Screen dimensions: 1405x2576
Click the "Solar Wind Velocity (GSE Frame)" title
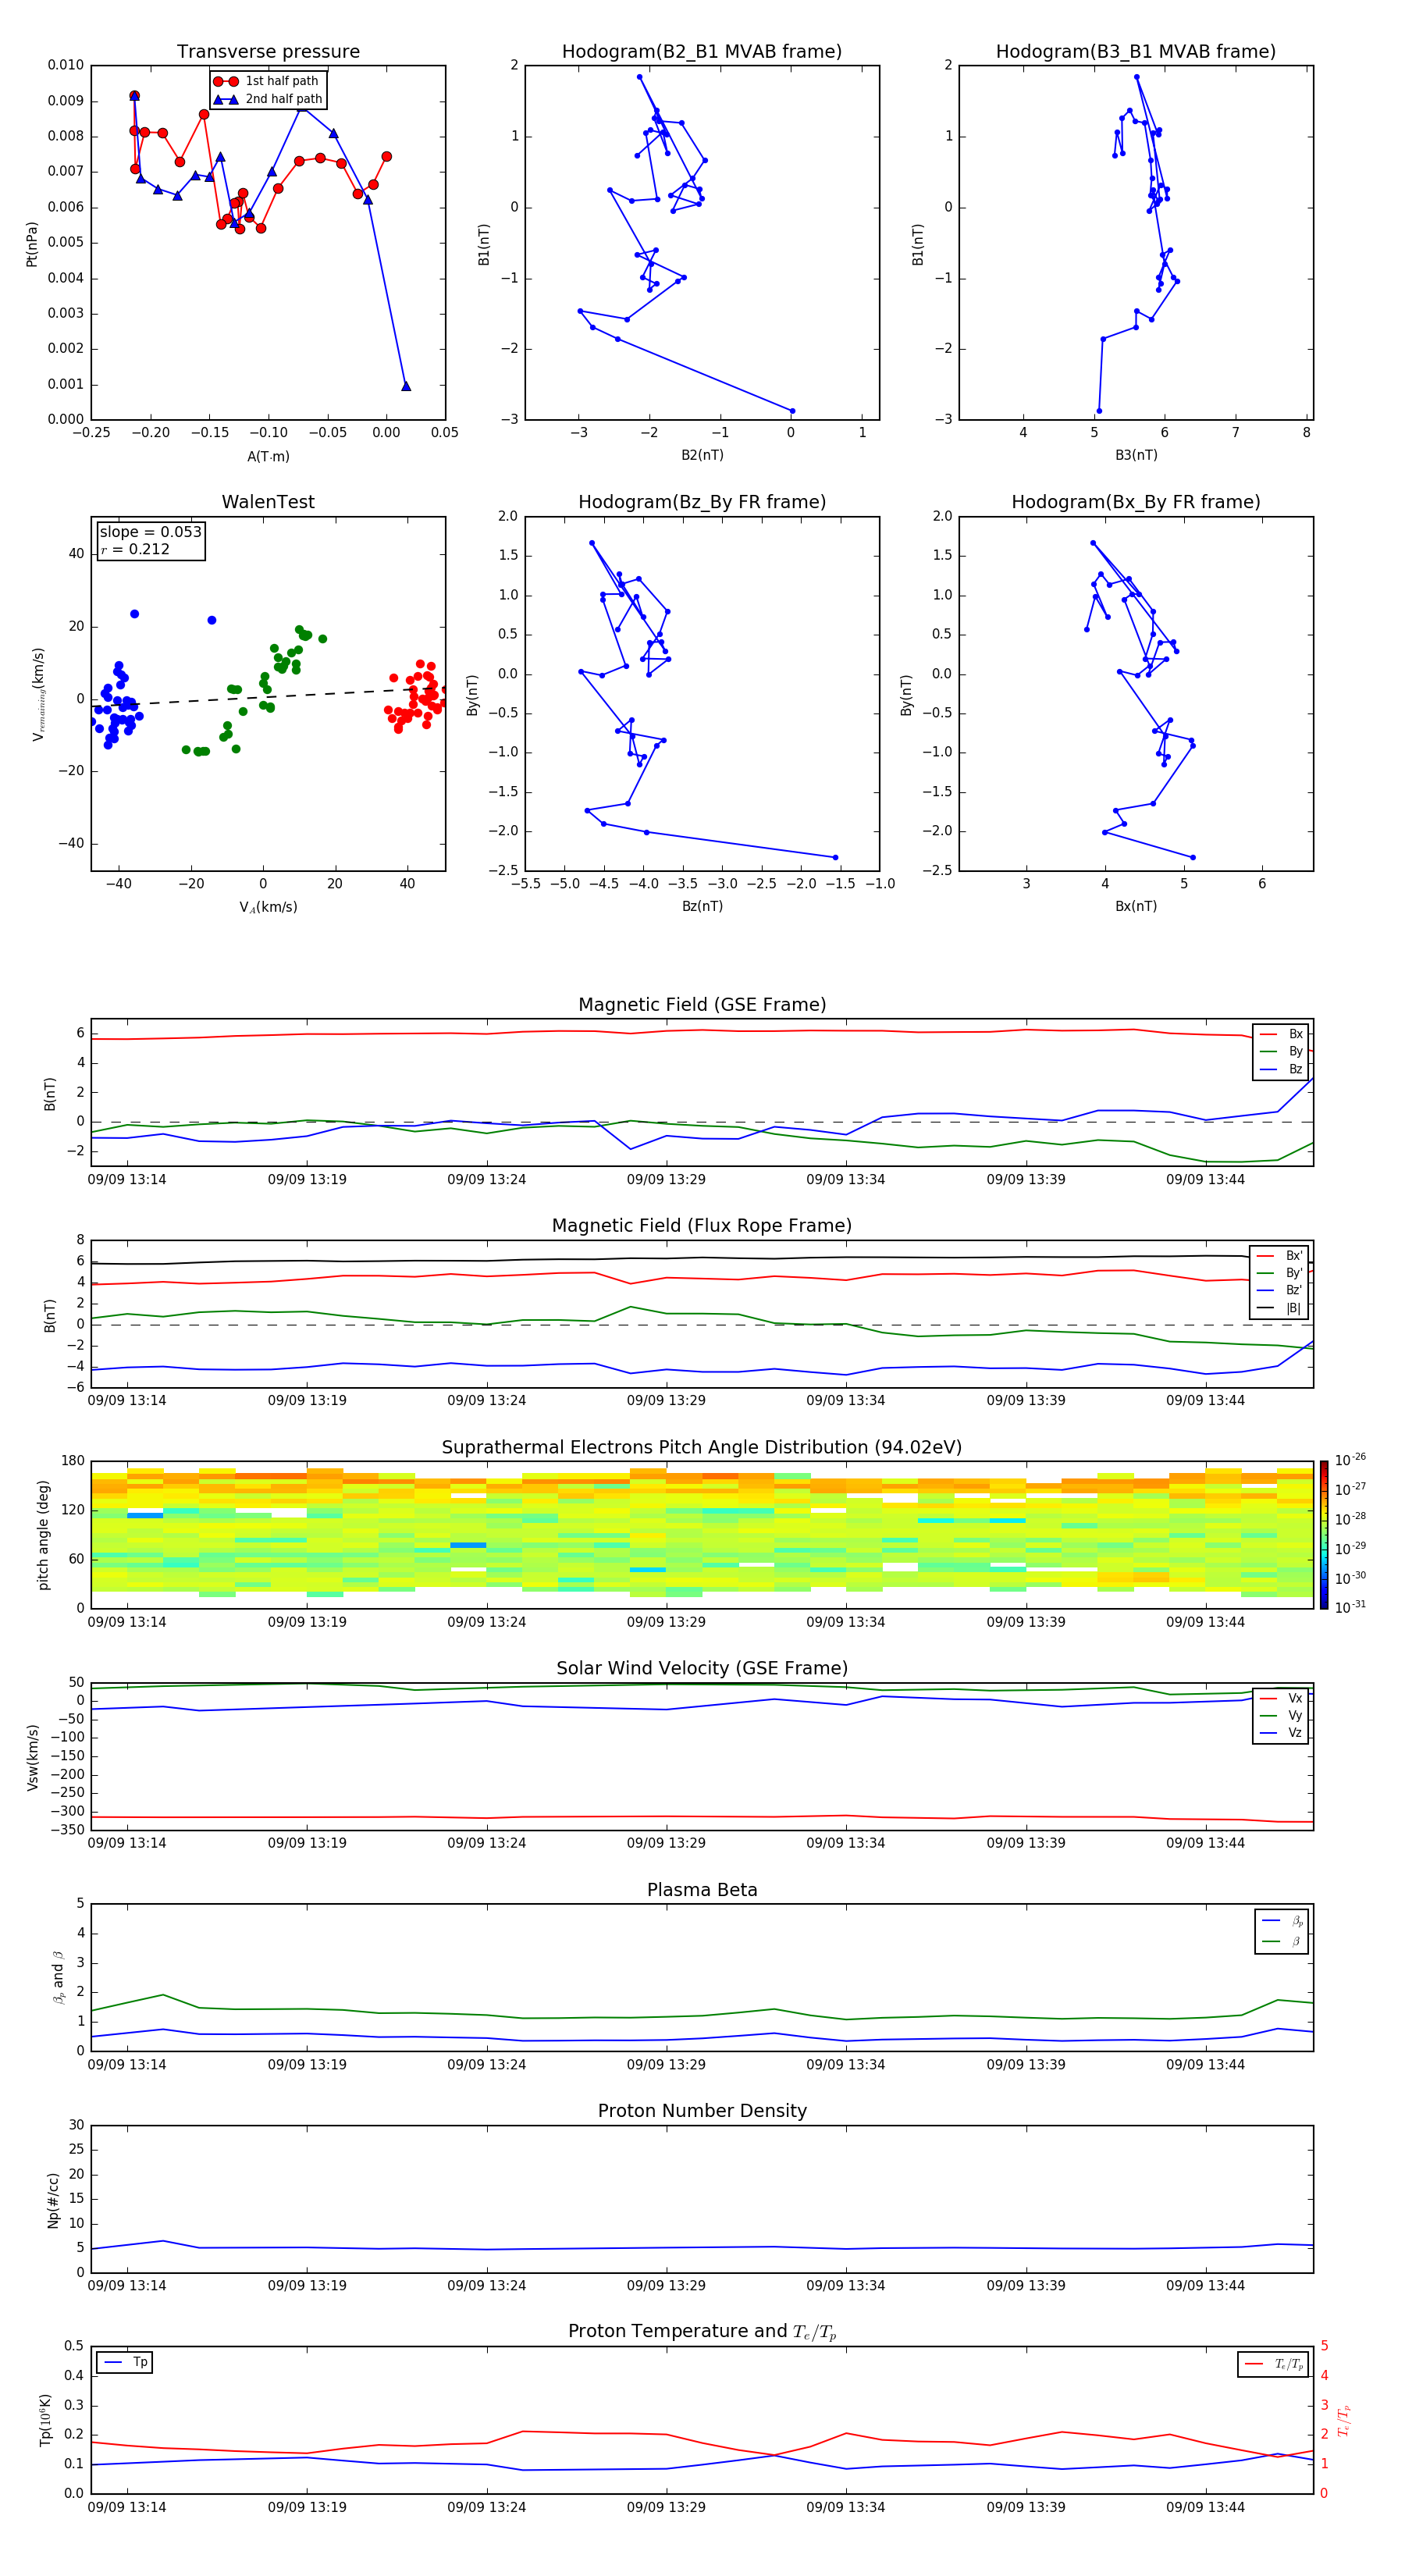(702, 1669)
